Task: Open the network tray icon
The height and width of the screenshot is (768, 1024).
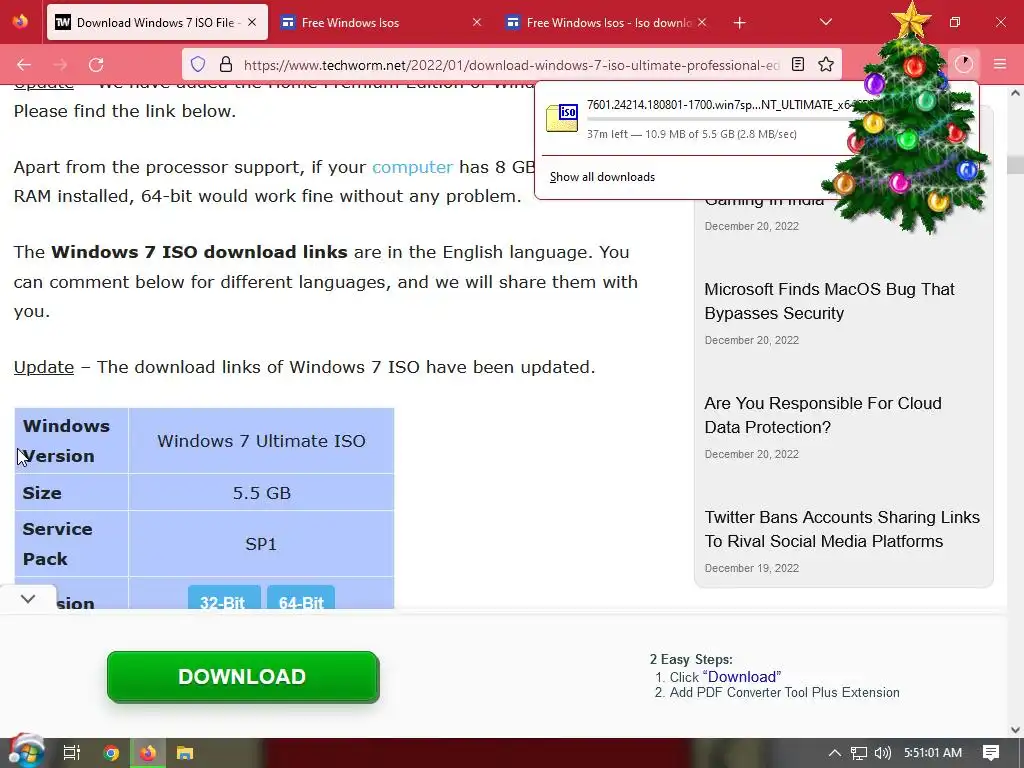Action: [859, 753]
